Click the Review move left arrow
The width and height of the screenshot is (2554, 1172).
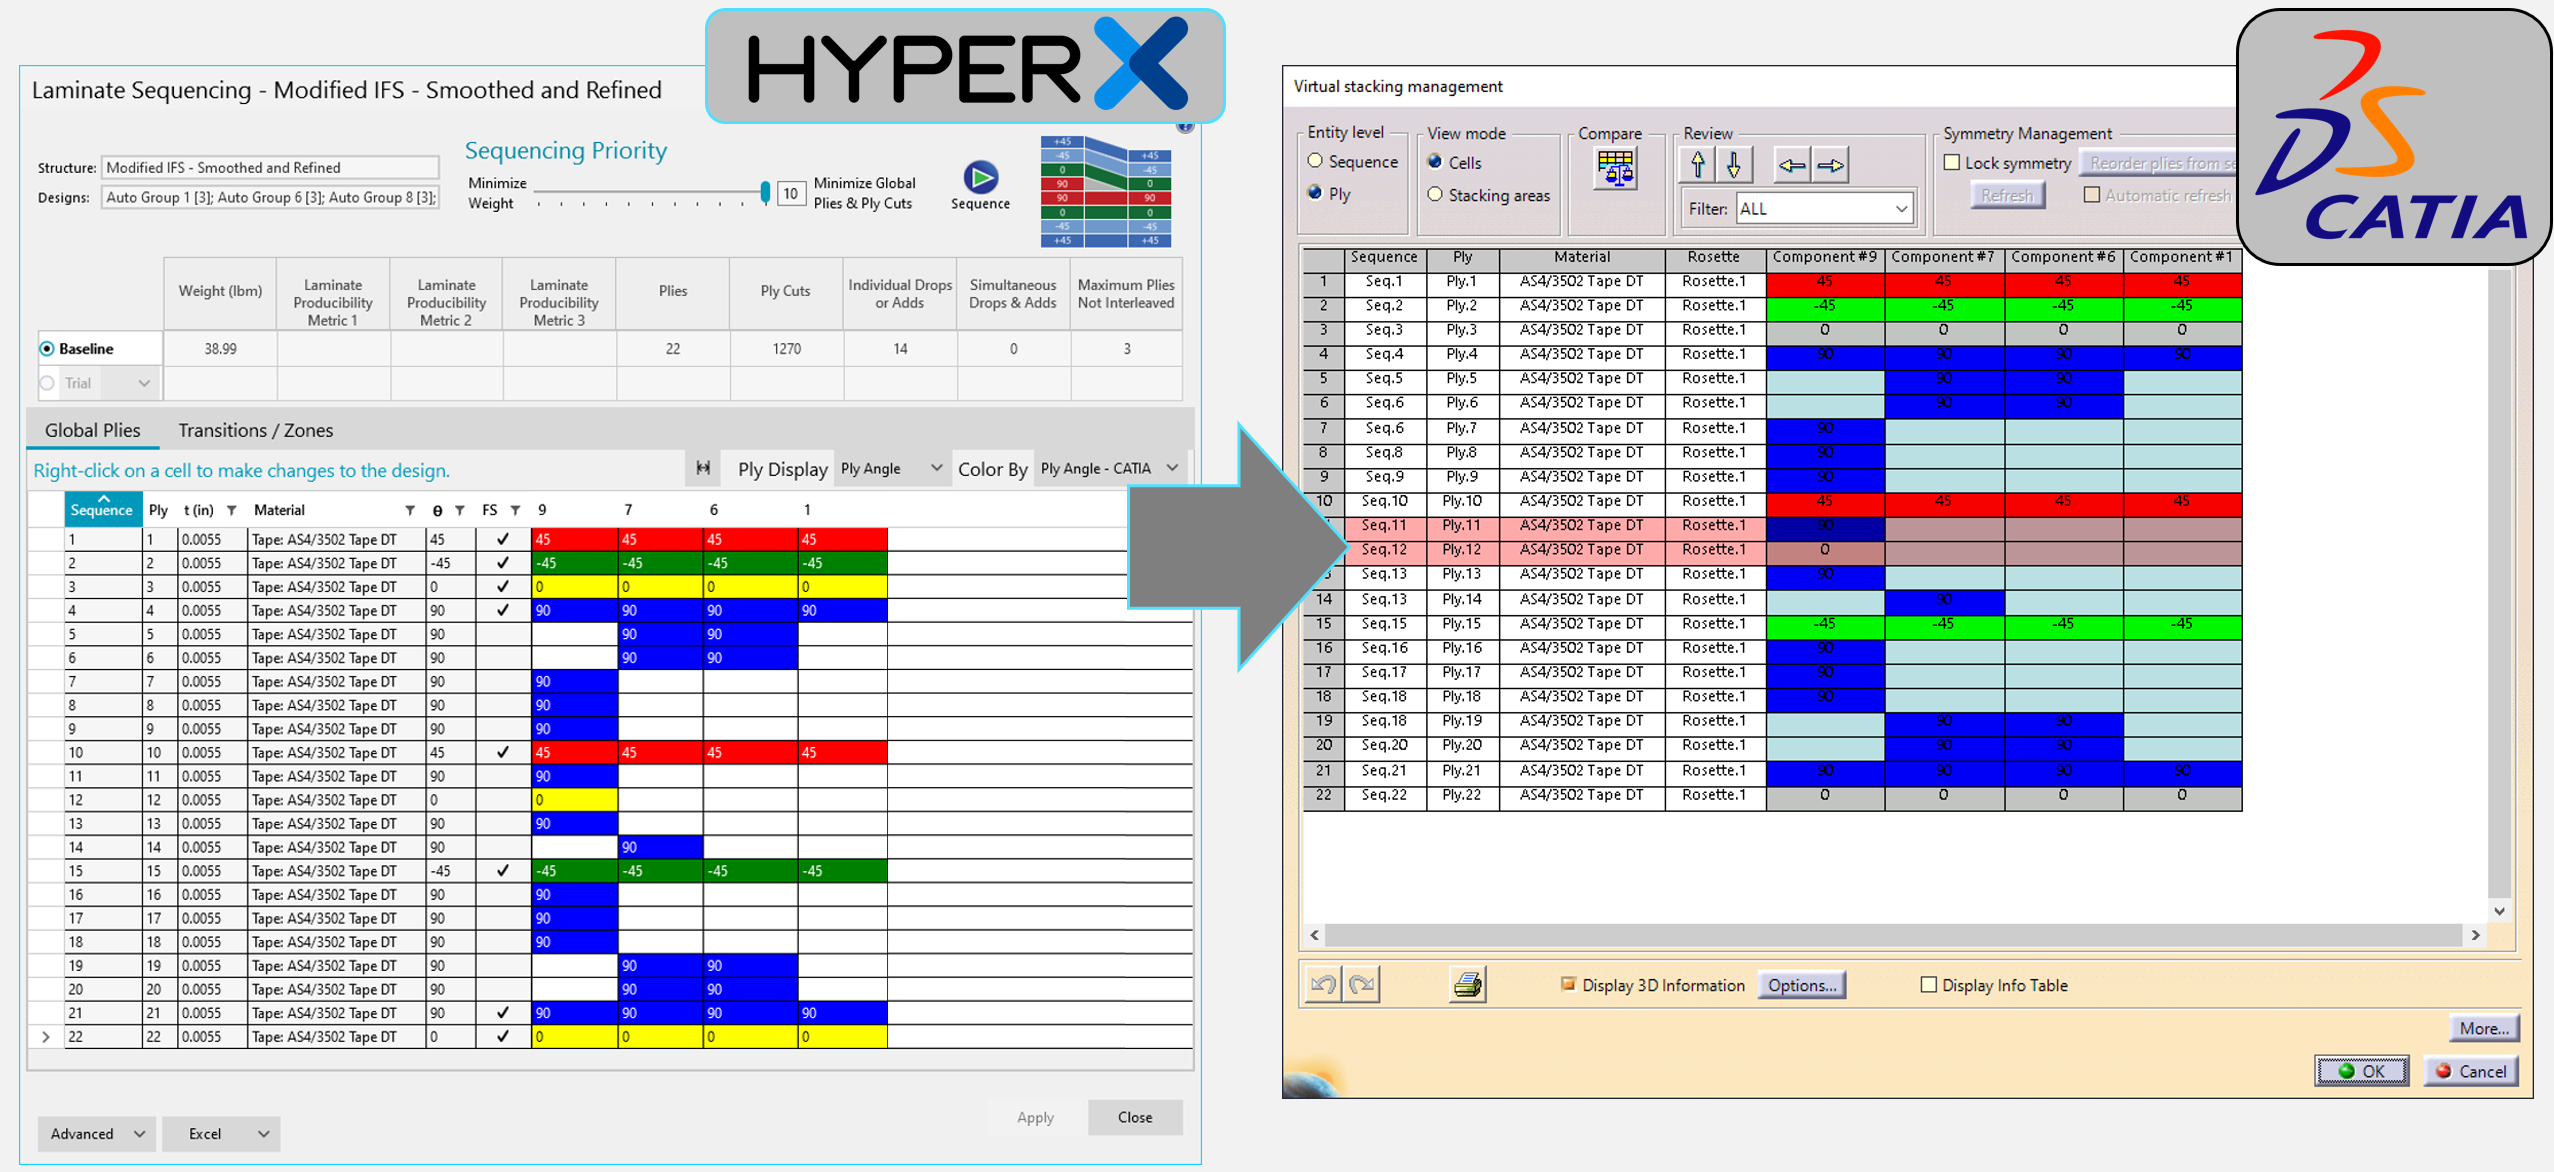[1792, 165]
